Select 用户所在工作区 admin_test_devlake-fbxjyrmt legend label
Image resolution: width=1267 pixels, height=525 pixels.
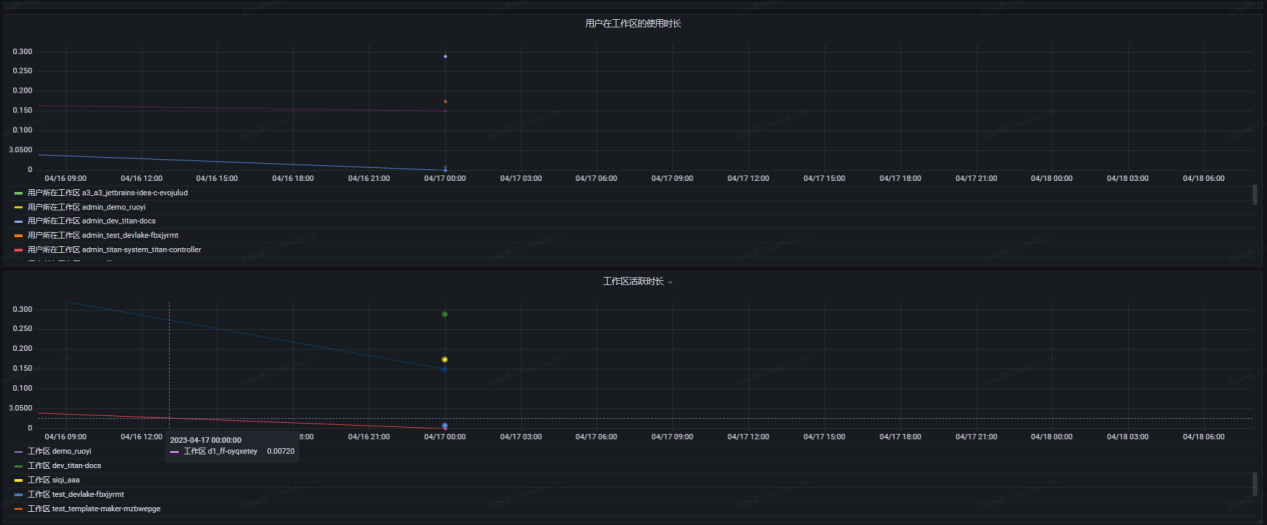pyautogui.click(x=102, y=235)
